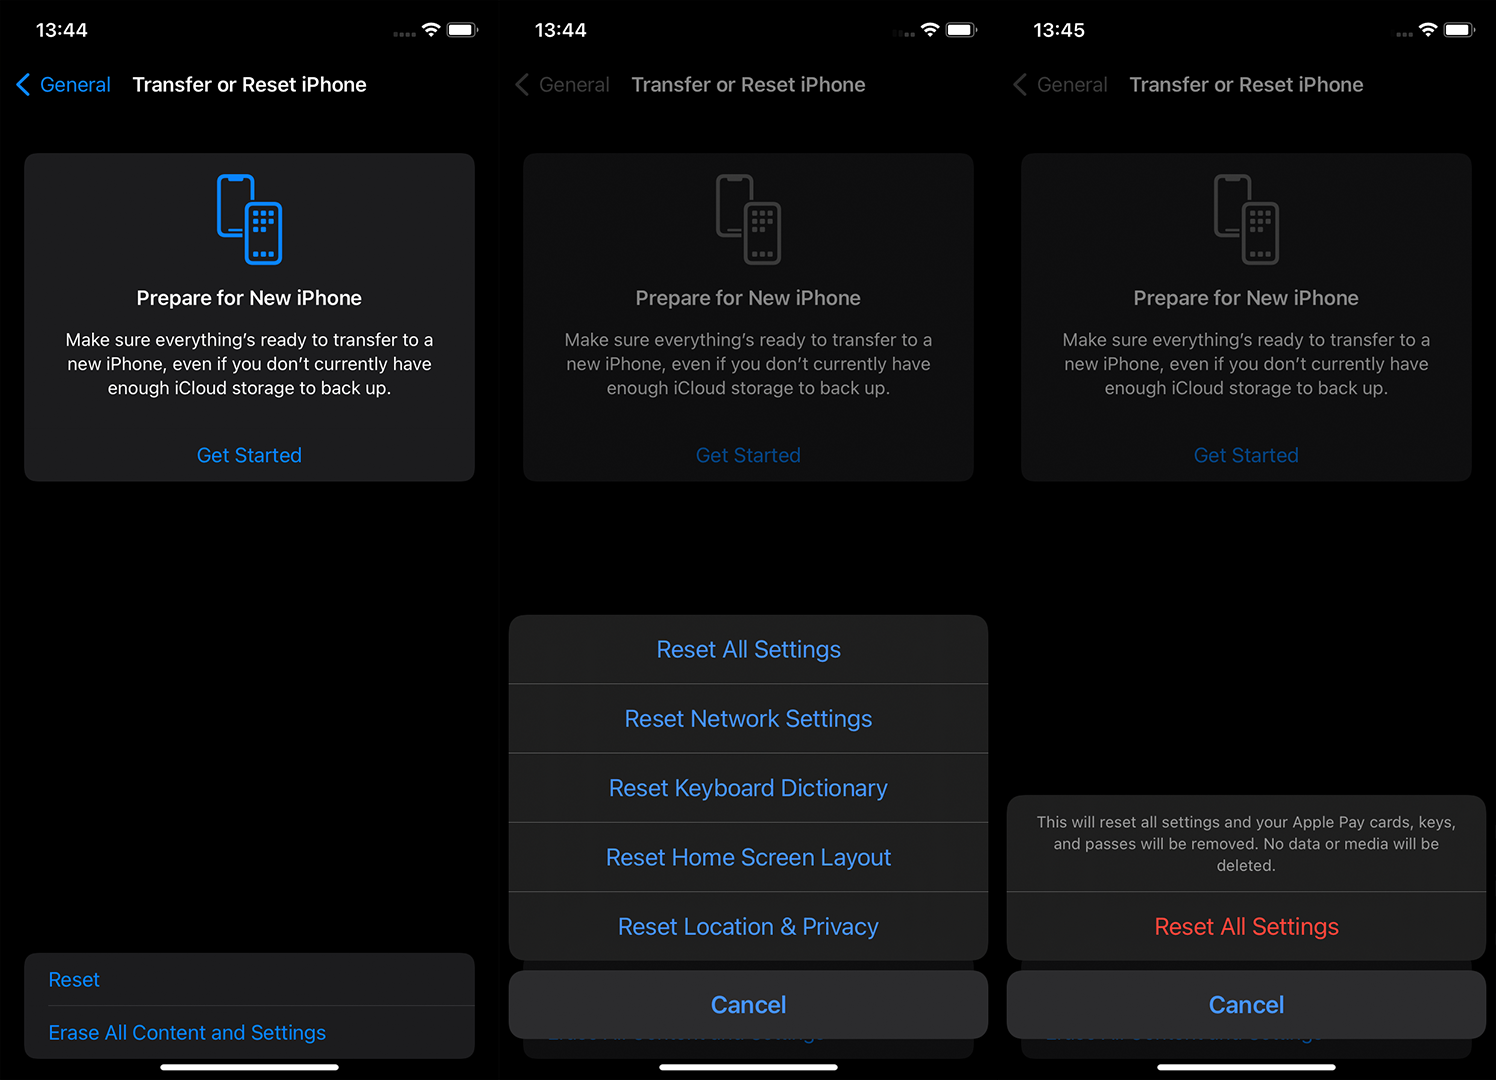Select Reset Home Screen Layout
Screen dimensions: 1496x1080
click(748, 857)
